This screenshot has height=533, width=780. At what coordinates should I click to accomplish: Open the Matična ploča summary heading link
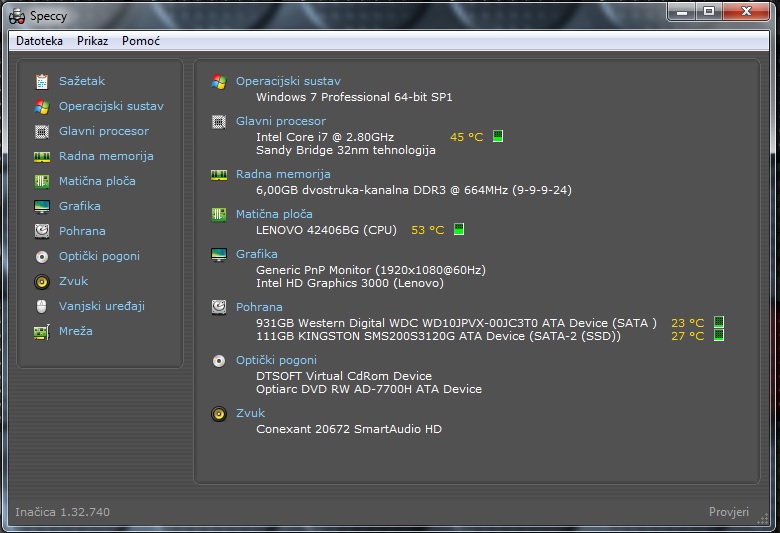coord(274,214)
